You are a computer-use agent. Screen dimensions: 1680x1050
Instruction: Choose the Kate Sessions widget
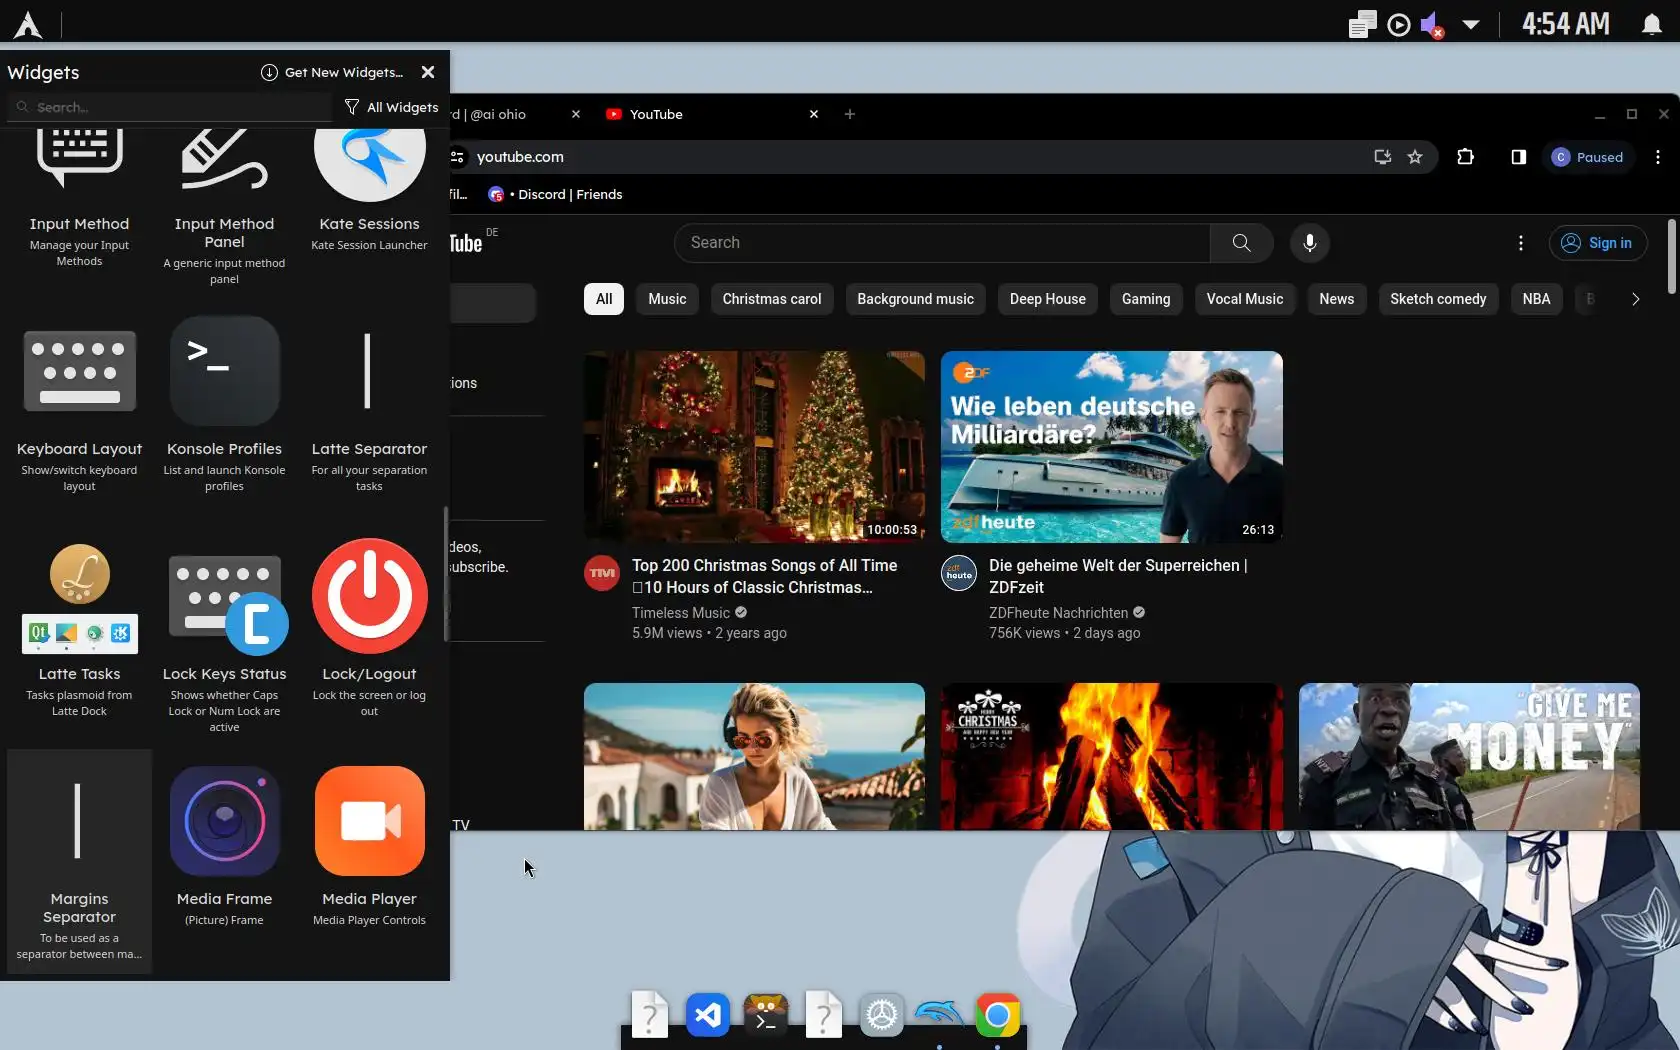369,195
